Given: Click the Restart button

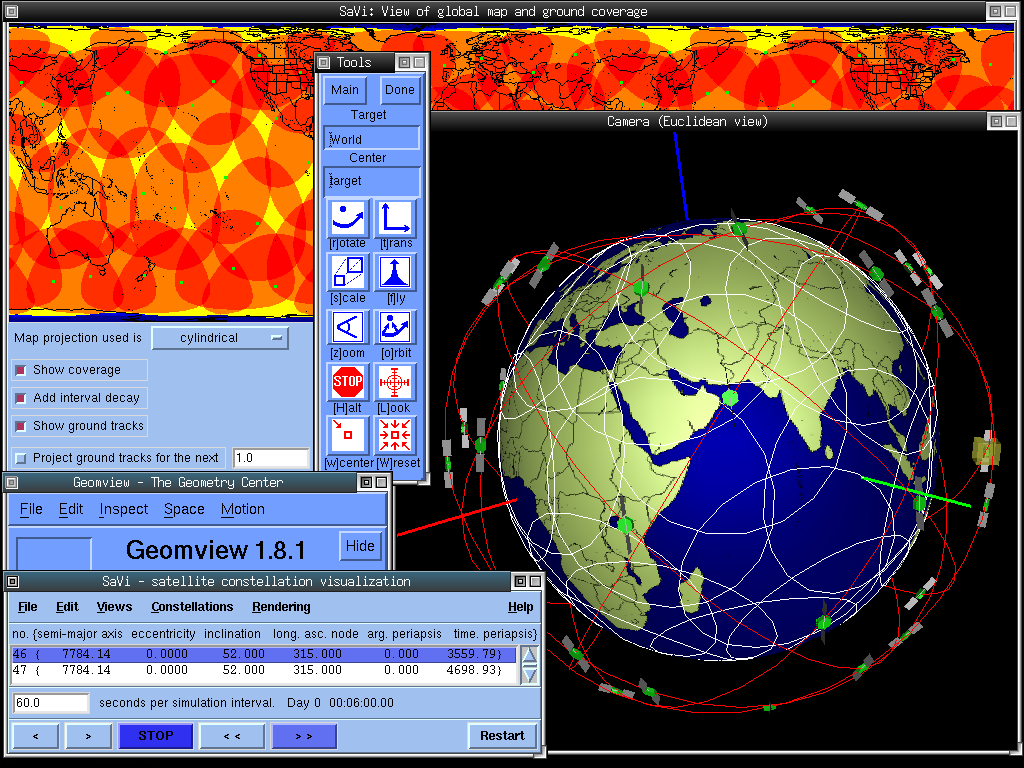Looking at the screenshot, I should (x=502, y=736).
